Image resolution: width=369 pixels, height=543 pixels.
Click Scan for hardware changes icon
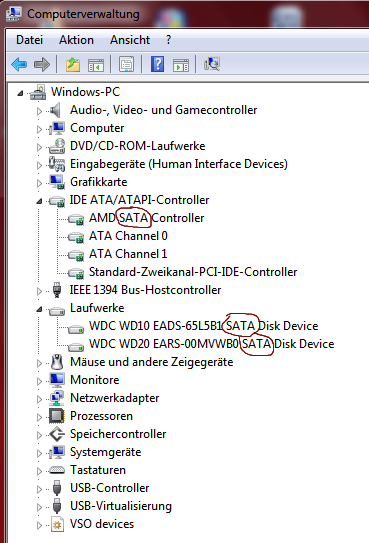[x=212, y=64]
